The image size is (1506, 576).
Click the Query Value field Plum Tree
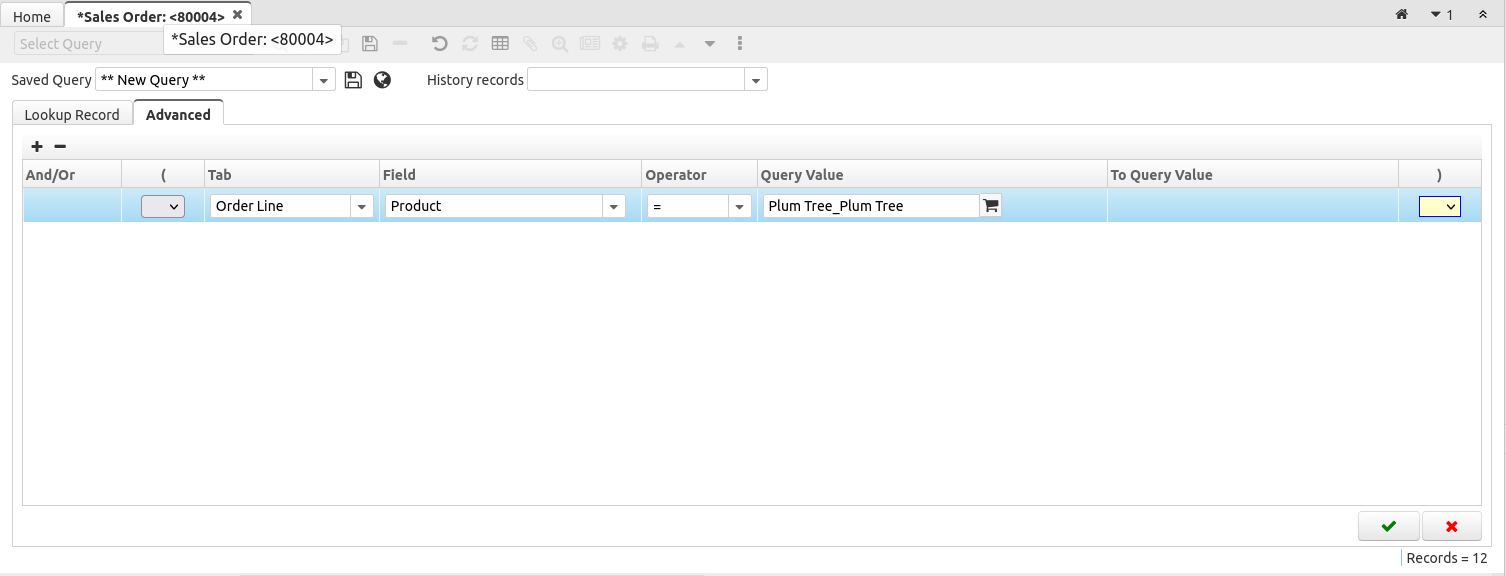pyautogui.click(x=870, y=206)
